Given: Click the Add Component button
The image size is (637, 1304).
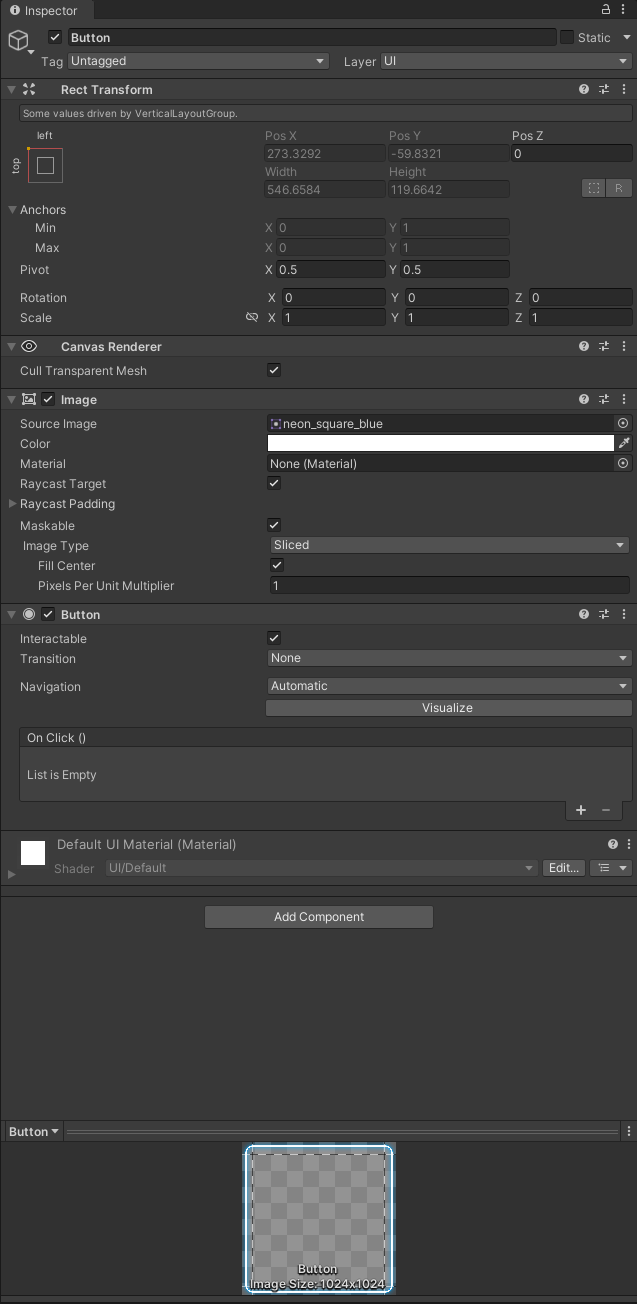Looking at the screenshot, I should coord(319,917).
